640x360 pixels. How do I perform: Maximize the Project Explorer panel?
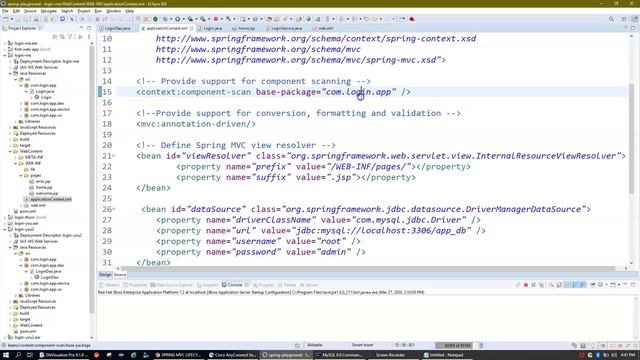pos(89,28)
